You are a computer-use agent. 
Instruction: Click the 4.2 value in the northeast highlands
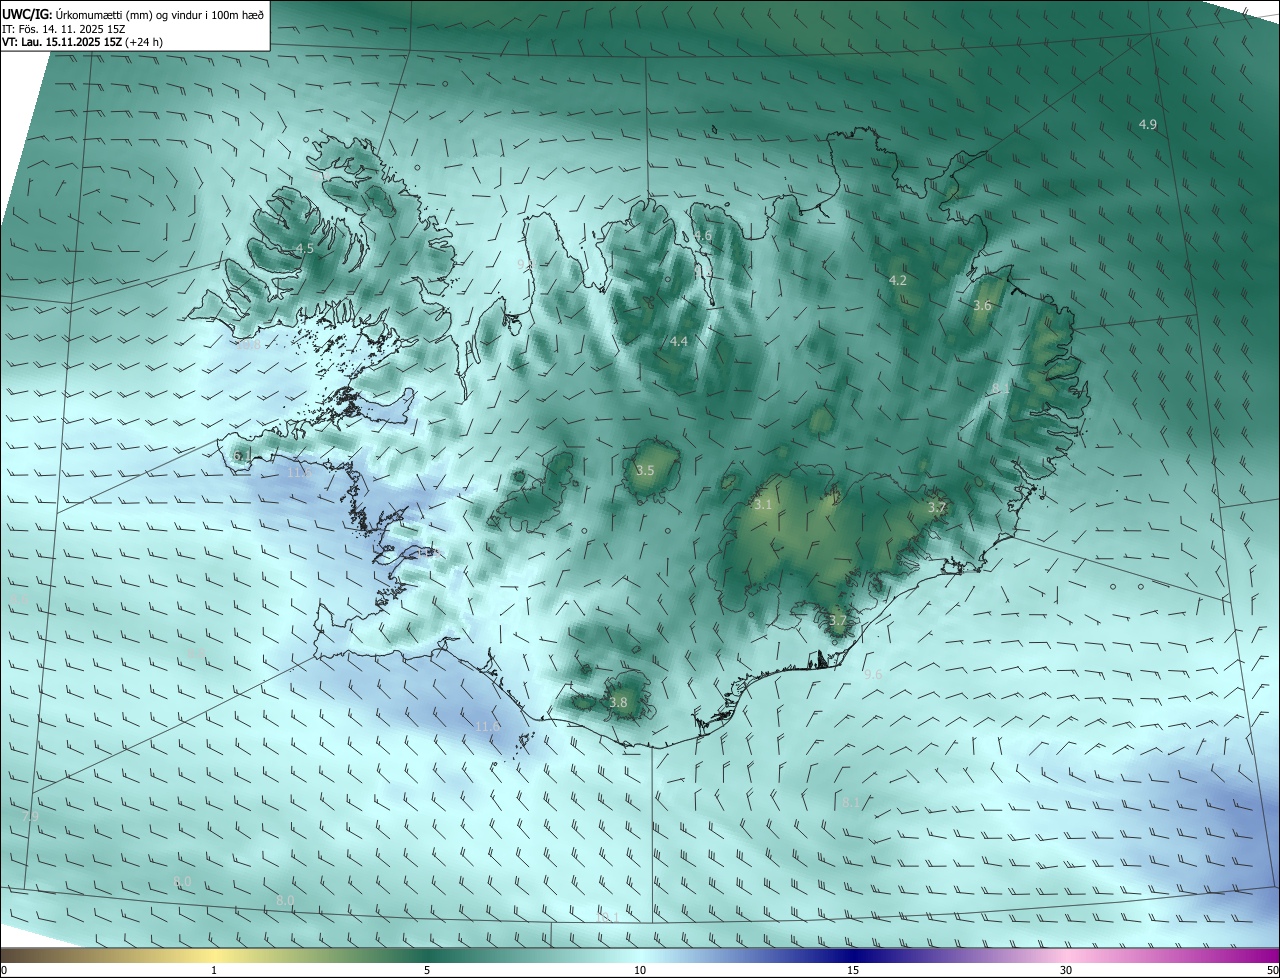pos(898,281)
